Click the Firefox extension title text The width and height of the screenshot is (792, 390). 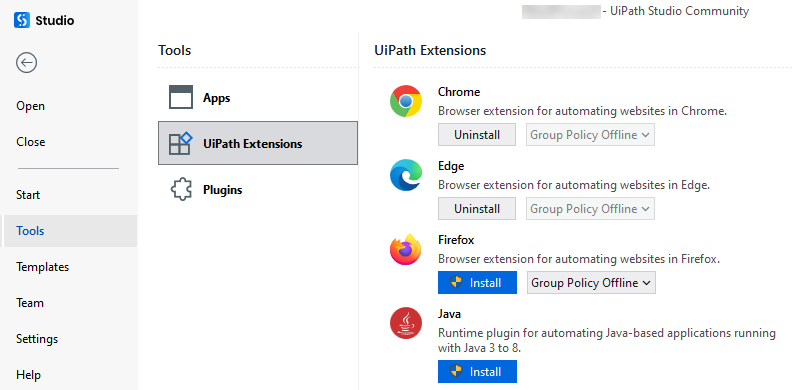pos(456,240)
